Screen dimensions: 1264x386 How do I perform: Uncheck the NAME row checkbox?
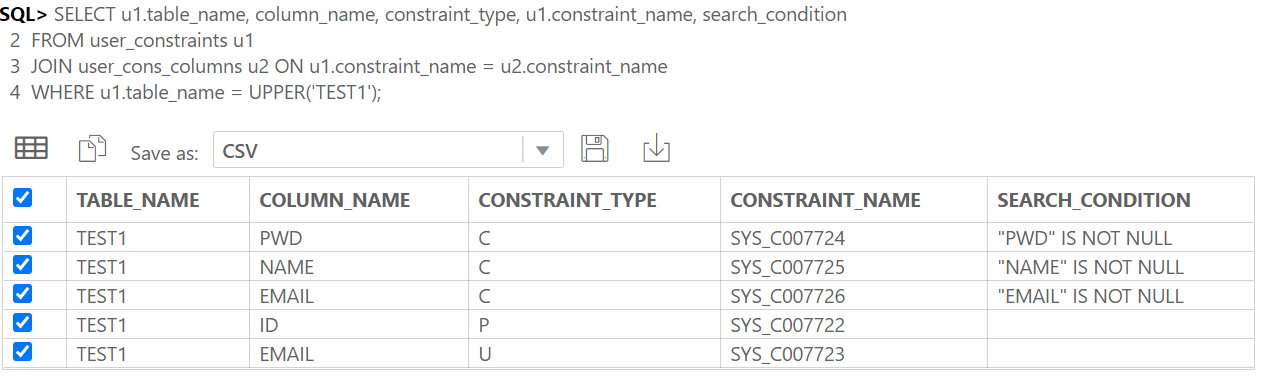pos(22,265)
